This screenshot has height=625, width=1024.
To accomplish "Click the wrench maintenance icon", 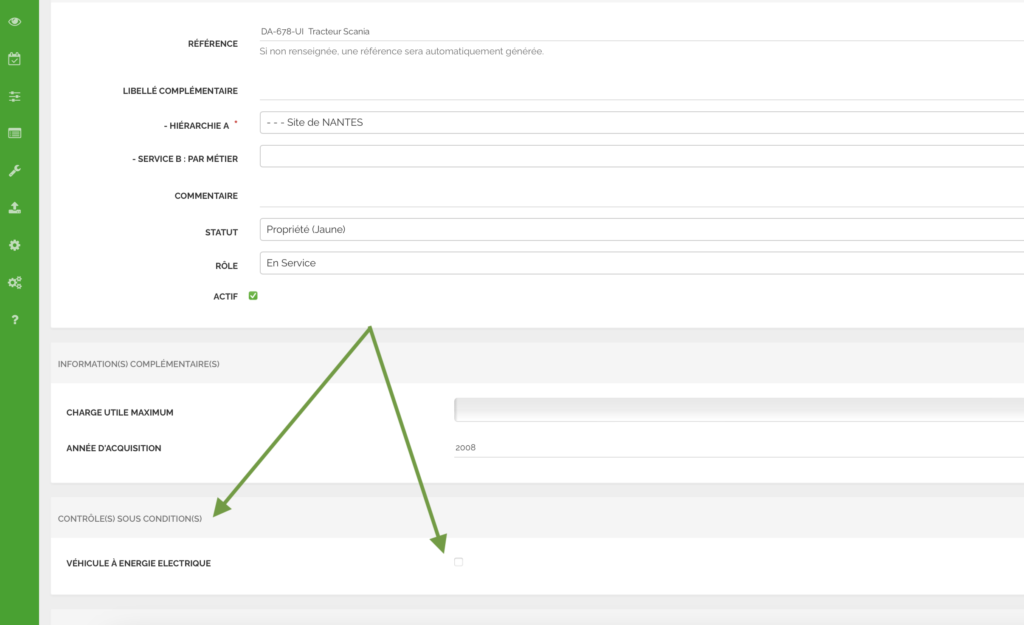I will [15, 171].
